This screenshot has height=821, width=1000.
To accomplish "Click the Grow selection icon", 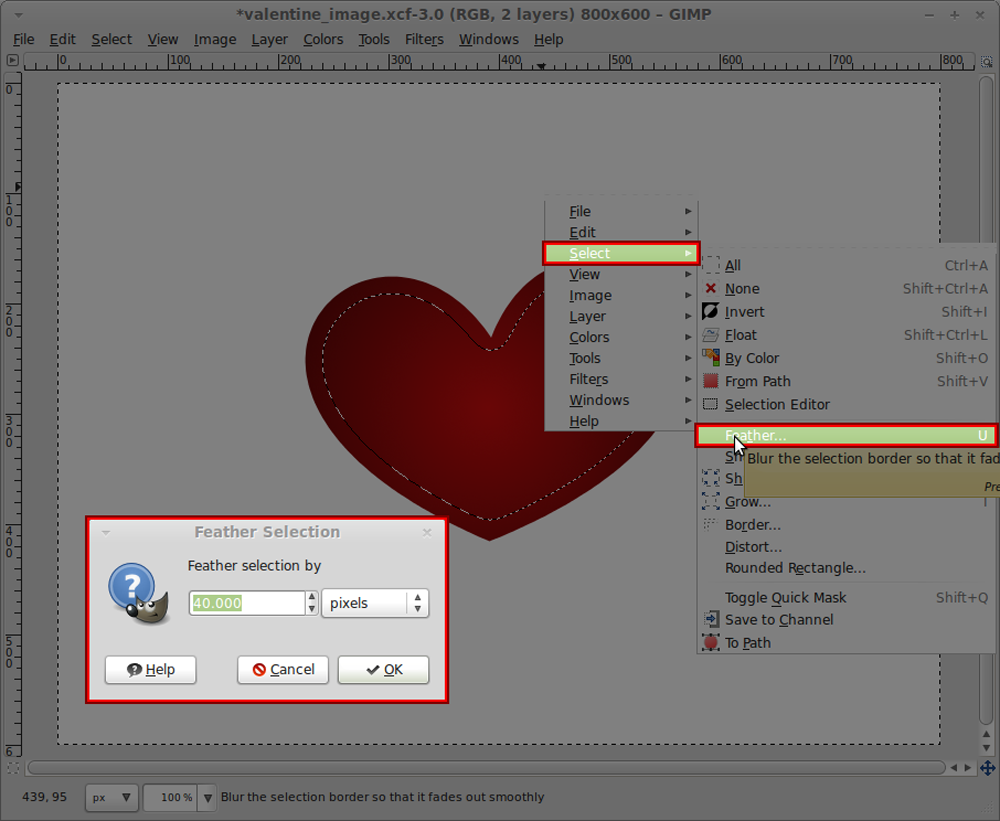I will [711, 501].
